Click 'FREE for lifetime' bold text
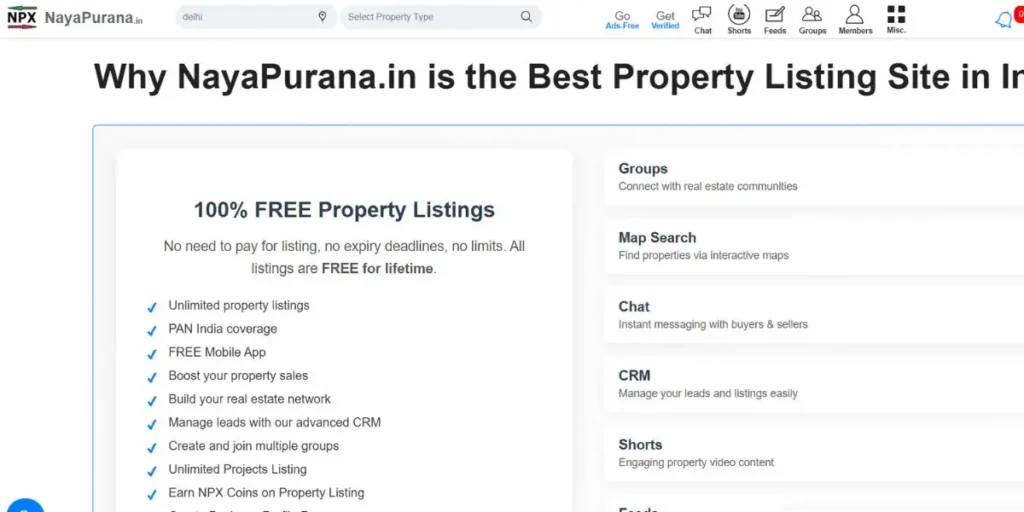The height and width of the screenshot is (512, 1024). tap(377, 268)
